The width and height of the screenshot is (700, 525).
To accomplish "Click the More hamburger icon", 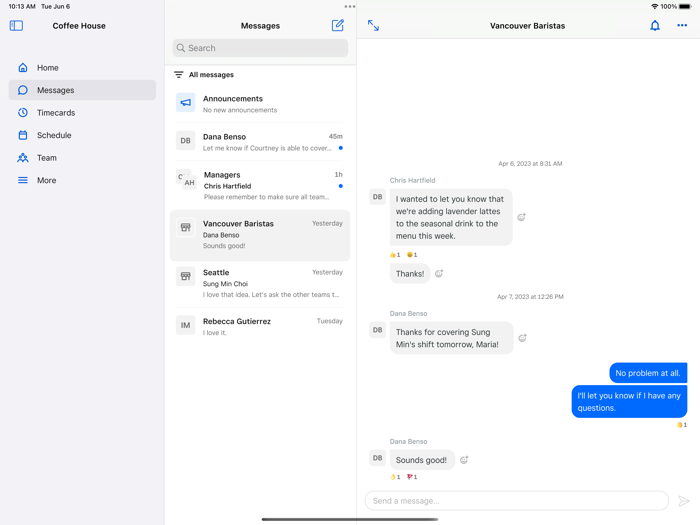I will (23, 180).
